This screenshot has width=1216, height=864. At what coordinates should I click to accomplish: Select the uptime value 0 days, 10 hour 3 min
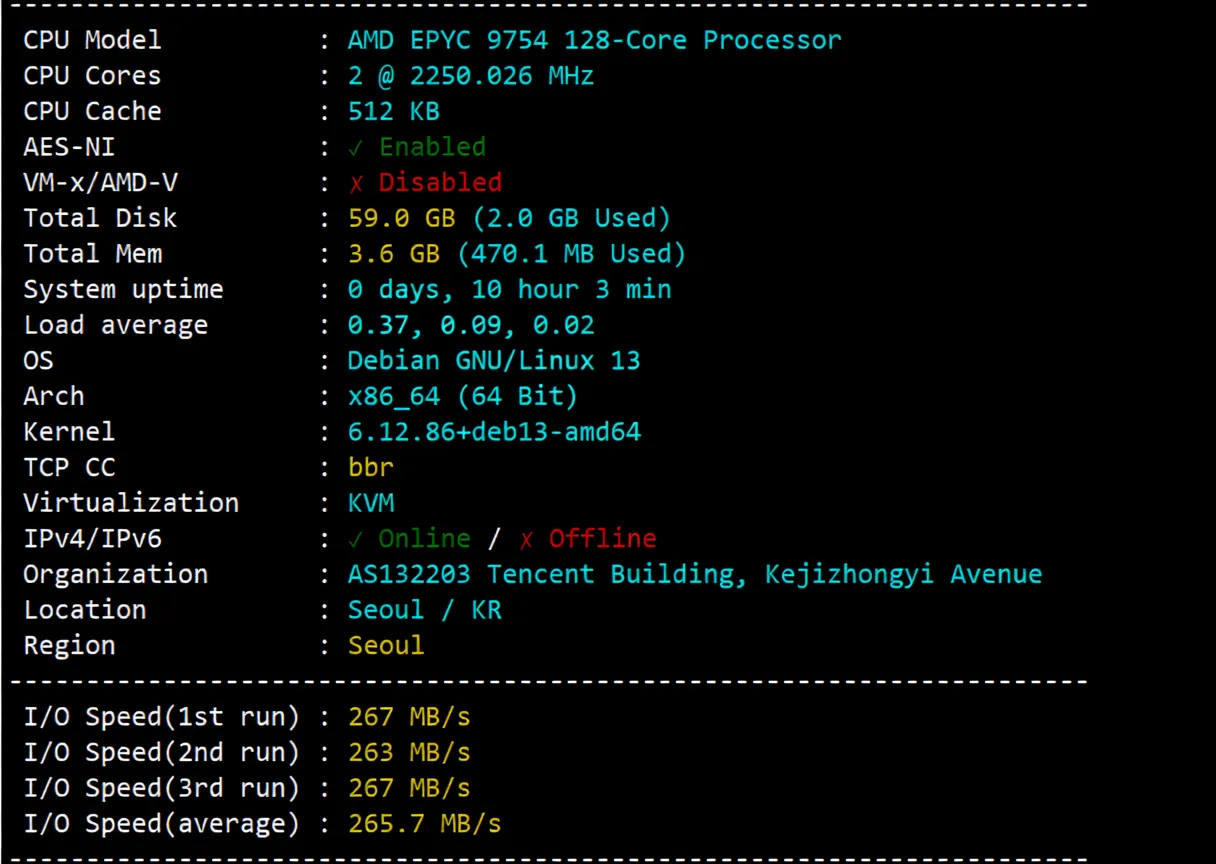pos(509,290)
